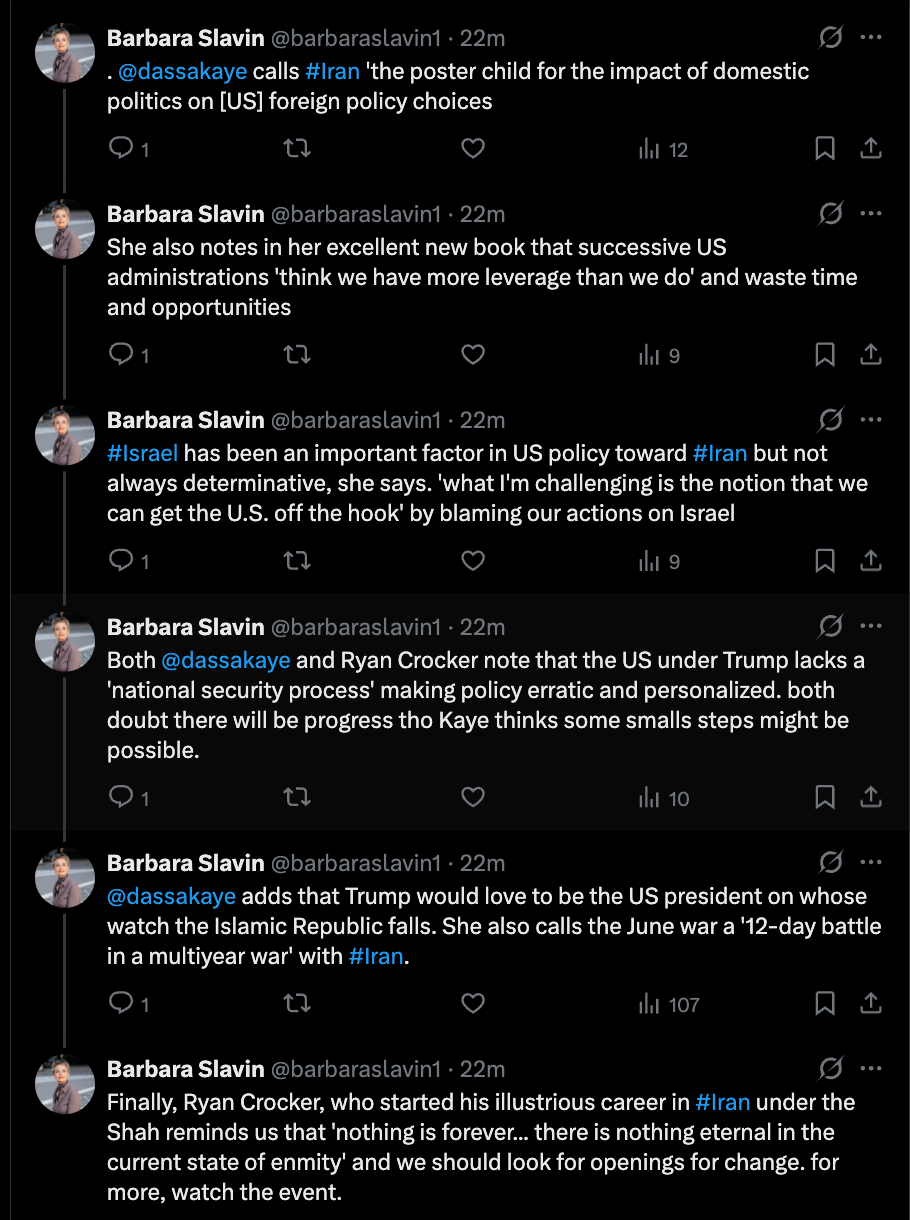This screenshot has height=1220, width=910.
Task: Repost the tweet about US leverage
Action: click(297, 355)
